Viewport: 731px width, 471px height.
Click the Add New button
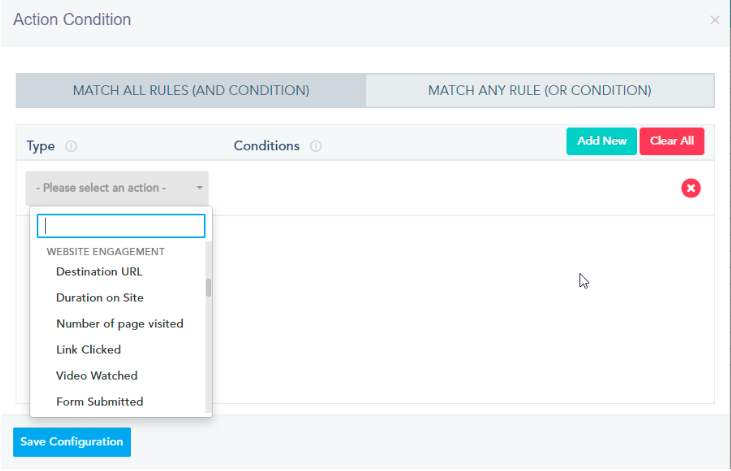(x=601, y=141)
